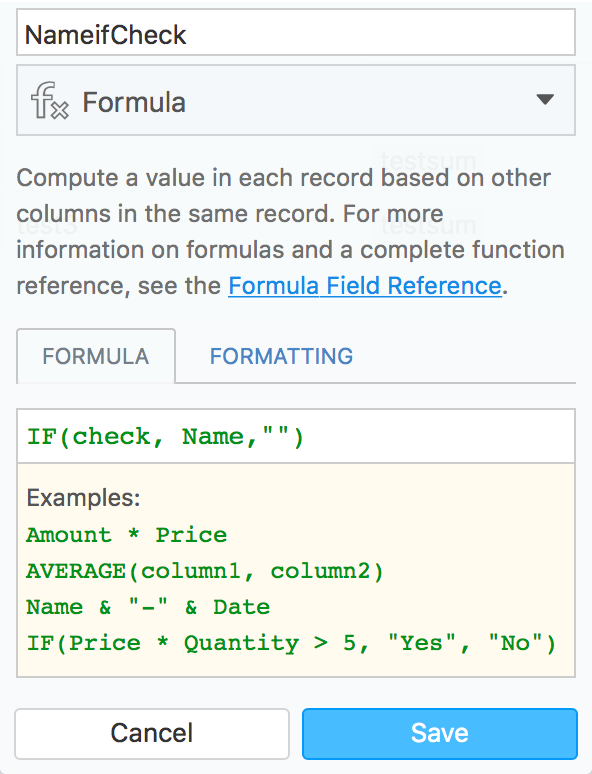Click the empty quotes in the IF formula
This screenshot has width=592, height=774.
click(276, 433)
